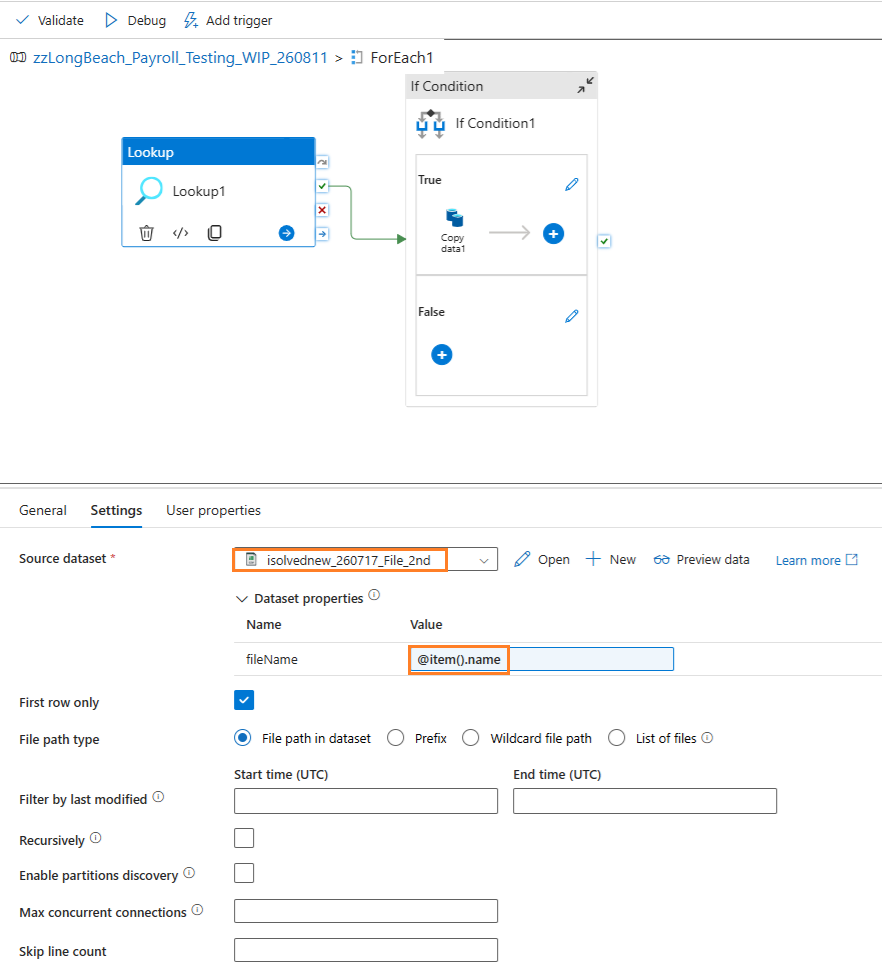Open the Source dataset dropdown
882x972 pixels.
click(x=366, y=560)
